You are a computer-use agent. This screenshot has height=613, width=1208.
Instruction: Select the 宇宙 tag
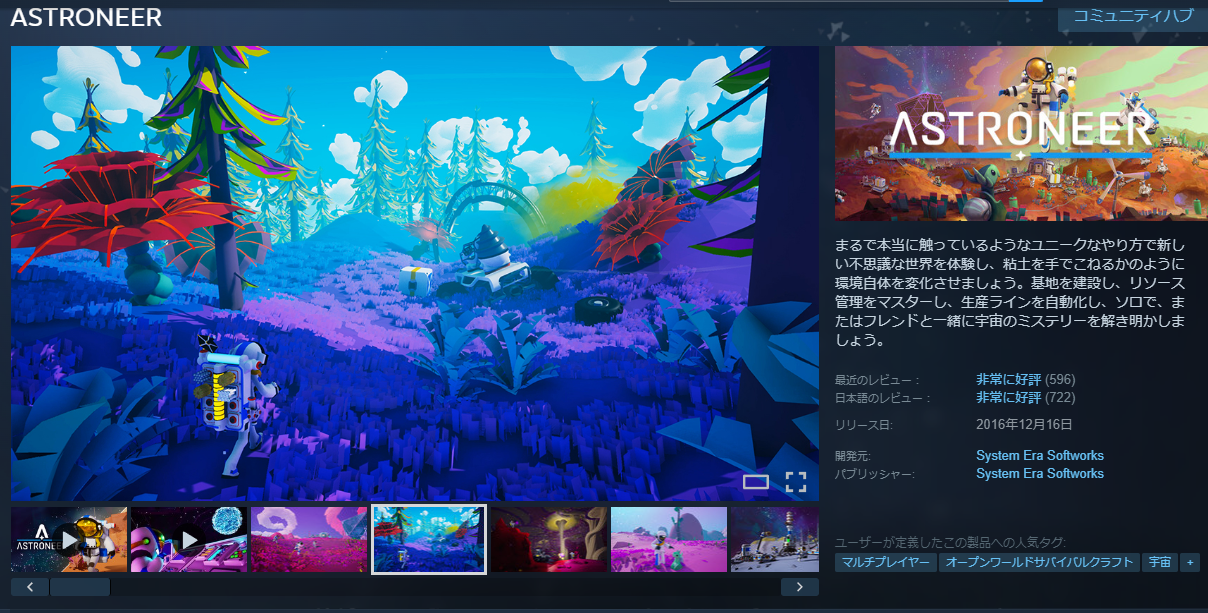pos(1160,563)
